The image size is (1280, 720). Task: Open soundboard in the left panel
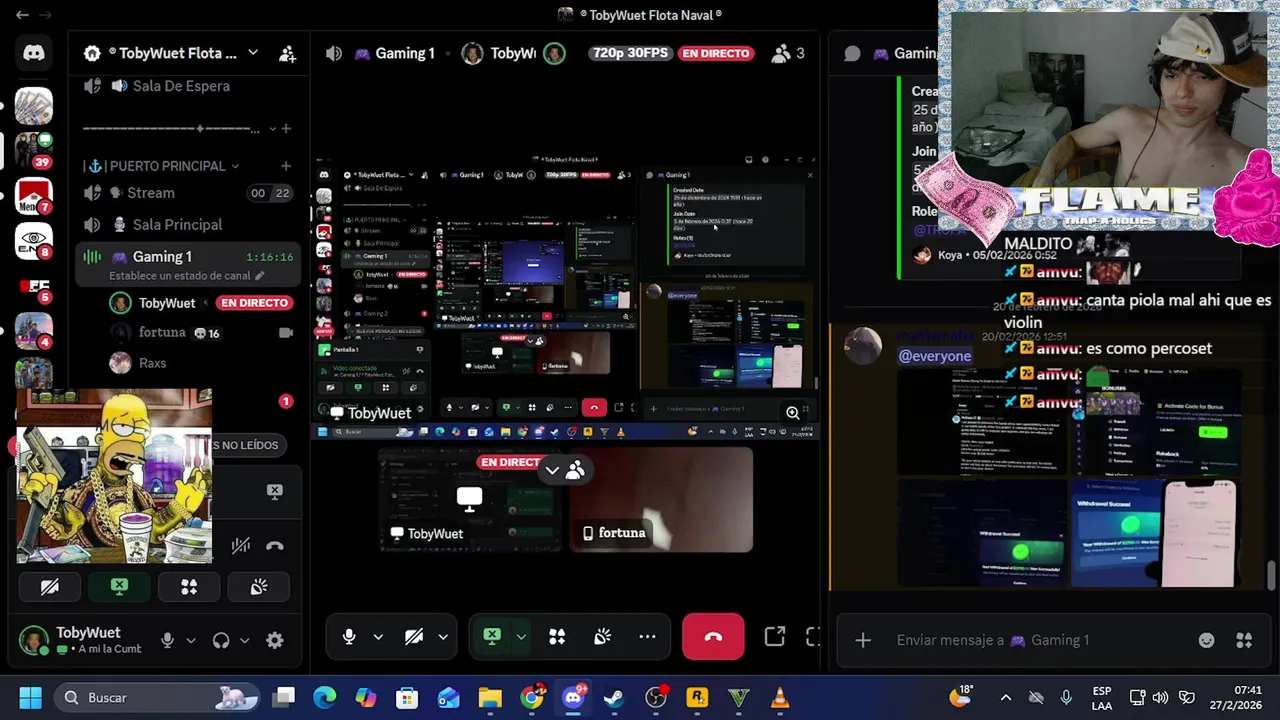tap(259, 587)
